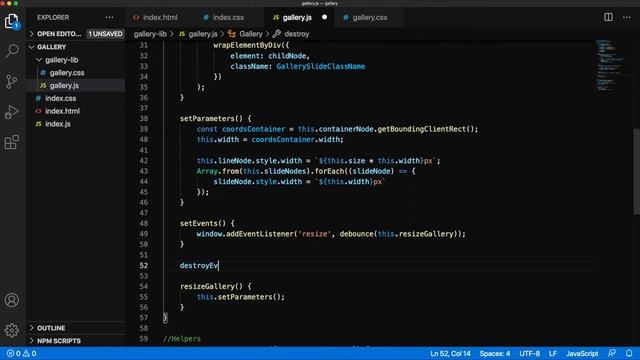Open gallery.css in the explorer tree
Image resolution: width=640 pixels, height=360 pixels.
67,73
